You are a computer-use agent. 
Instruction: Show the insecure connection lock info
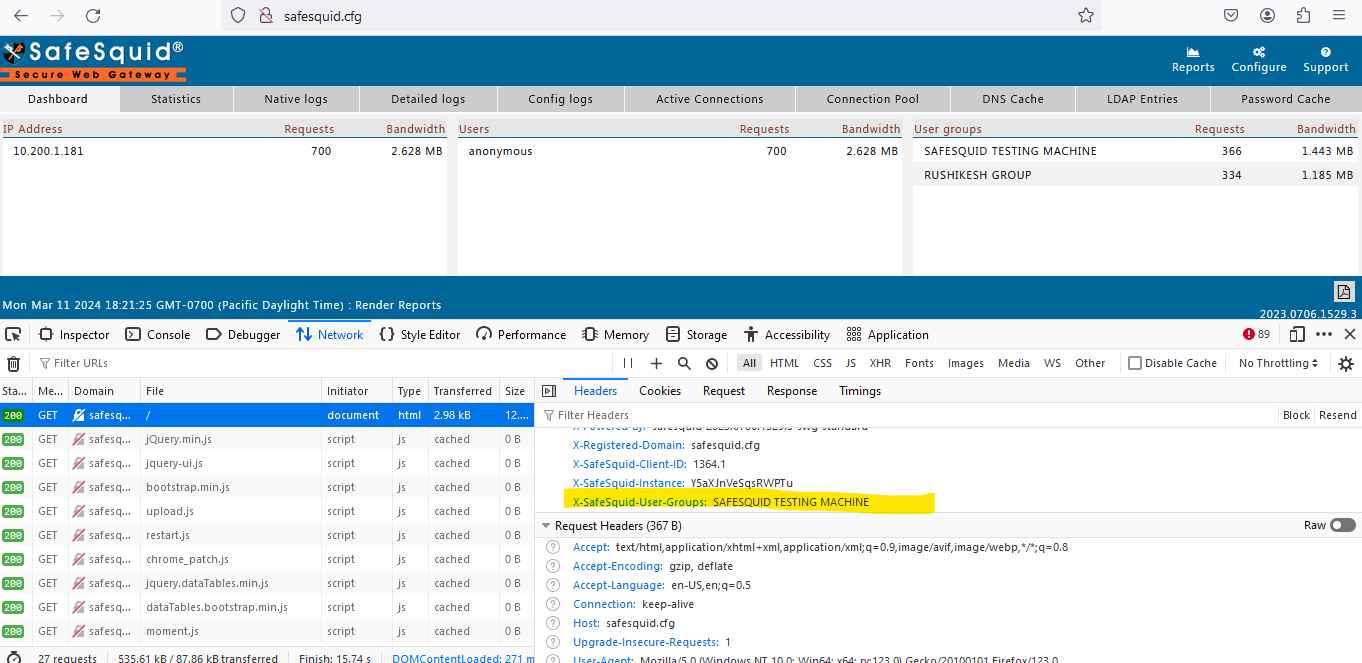tap(266, 16)
